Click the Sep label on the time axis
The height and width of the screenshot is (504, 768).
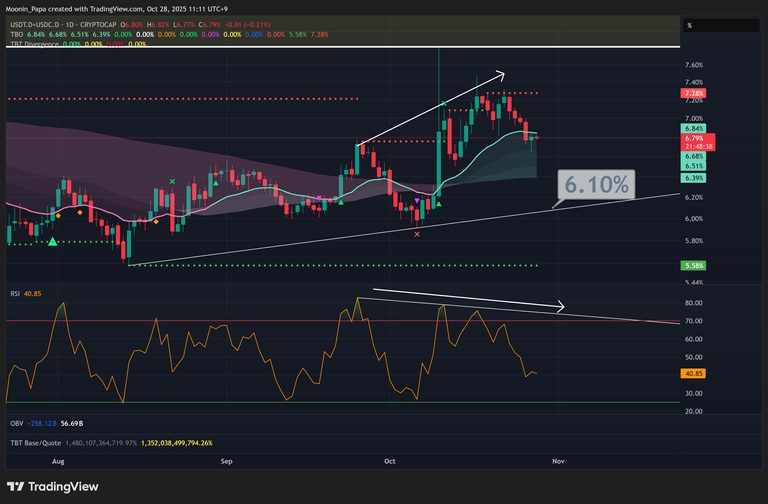pyautogui.click(x=227, y=461)
